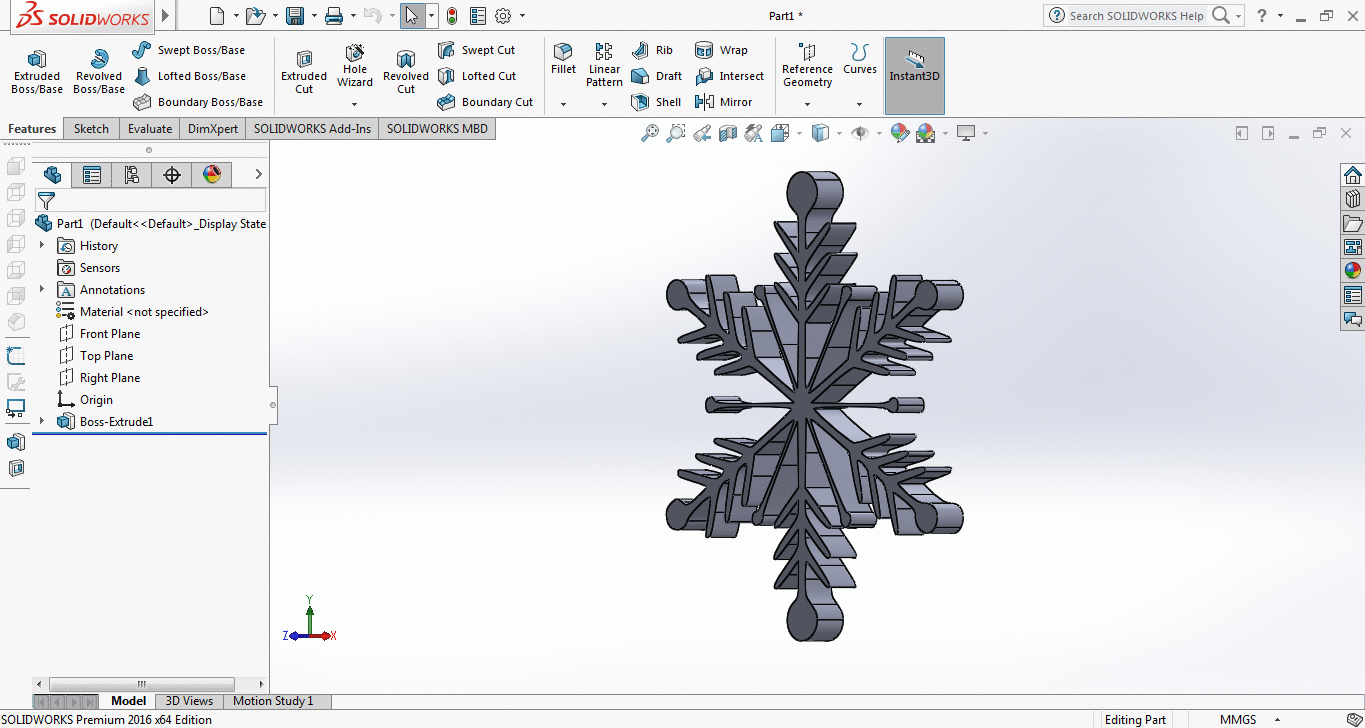This screenshot has width=1365, height=728.
Task: Choose Swept Cut
Action: tap(477, 50)
